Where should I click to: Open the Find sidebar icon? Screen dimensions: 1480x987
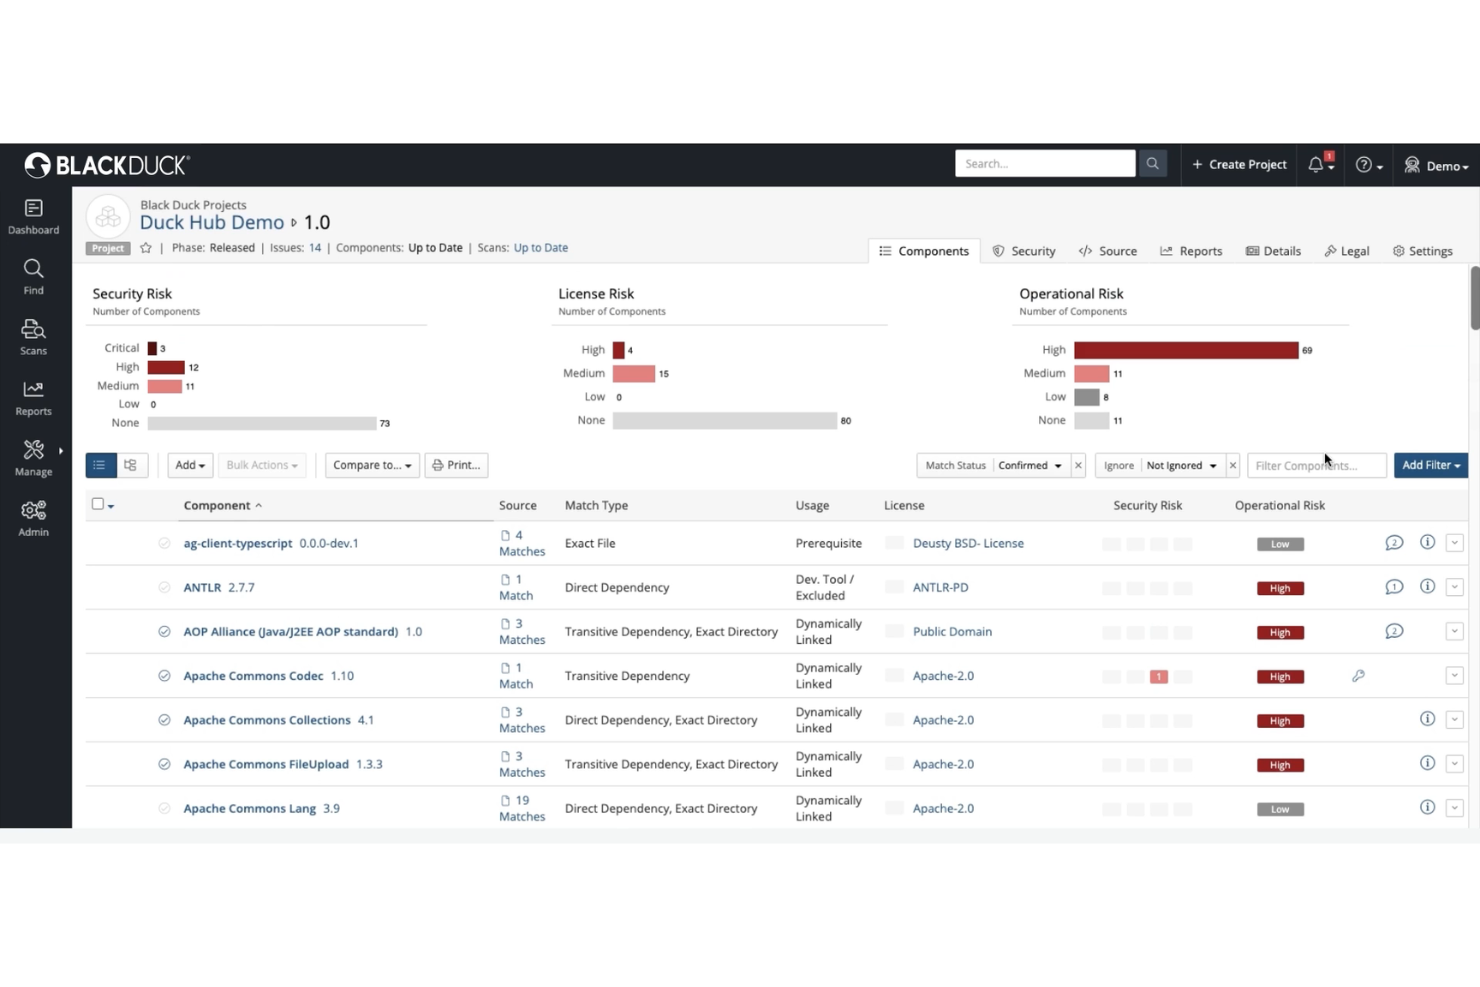(x=33, y=277)
